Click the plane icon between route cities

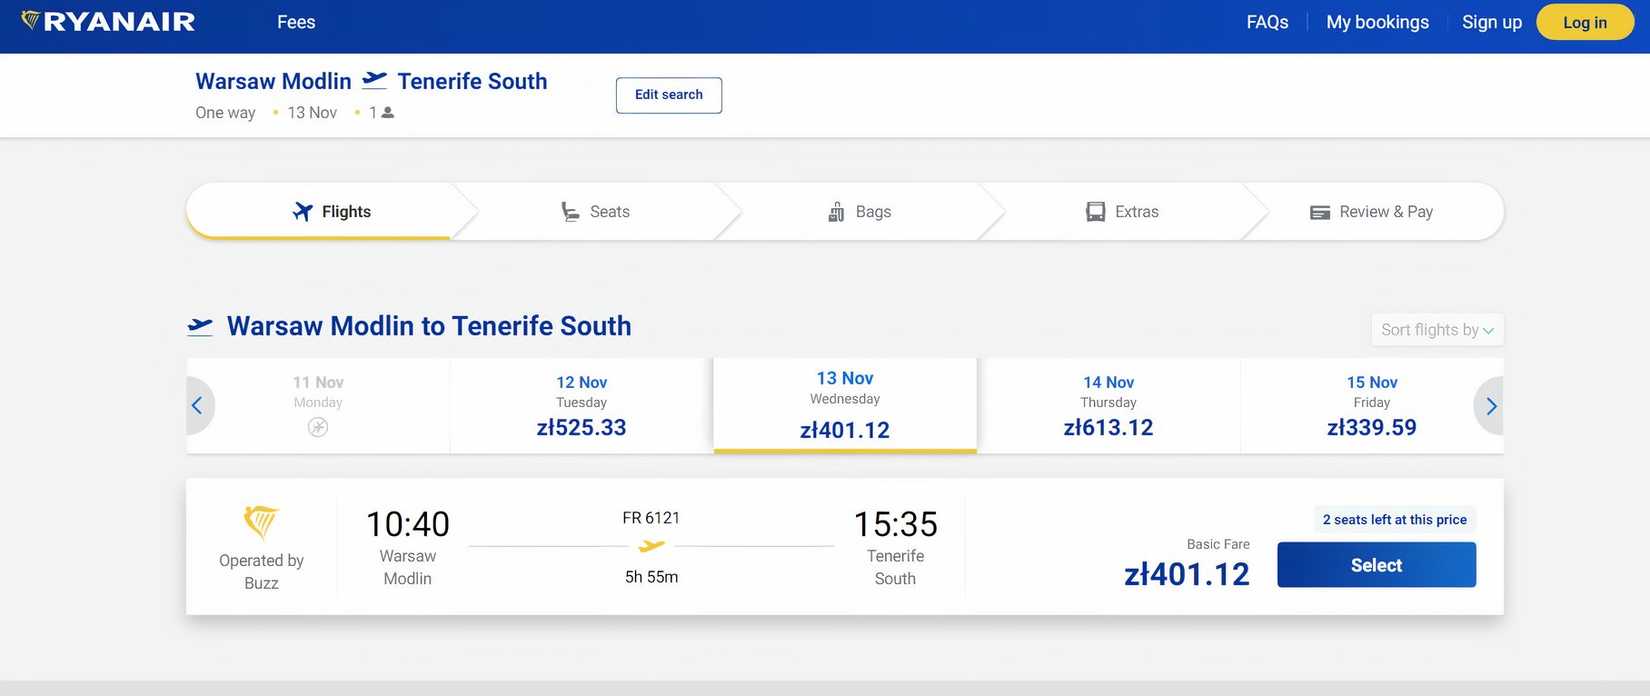click(x=374, y=78)
